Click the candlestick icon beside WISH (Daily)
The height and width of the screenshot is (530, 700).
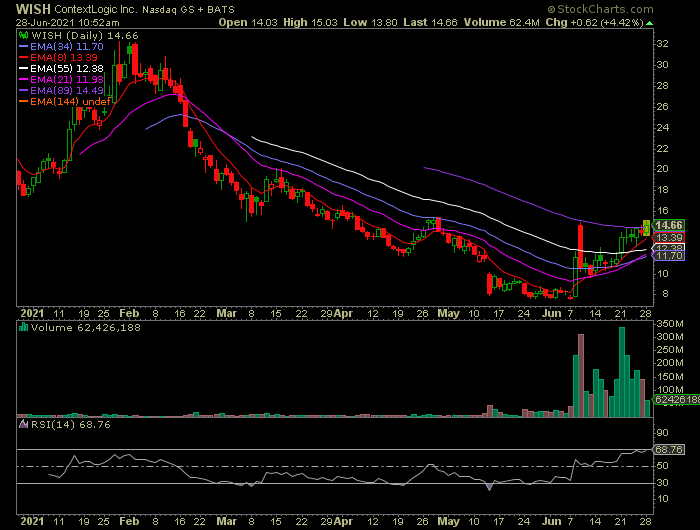[24, 35]
